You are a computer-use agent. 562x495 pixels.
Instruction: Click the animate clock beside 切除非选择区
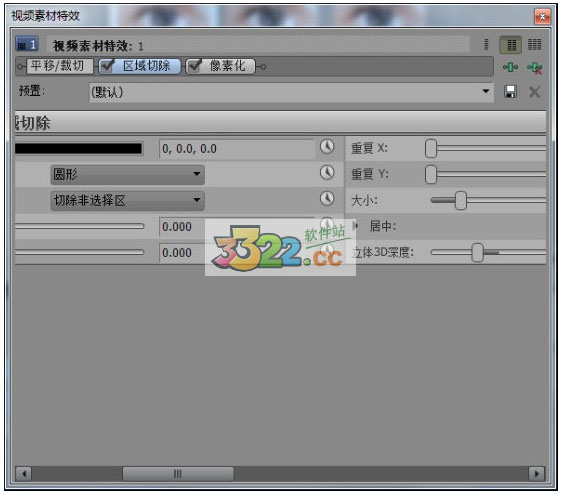coord(327,199)
